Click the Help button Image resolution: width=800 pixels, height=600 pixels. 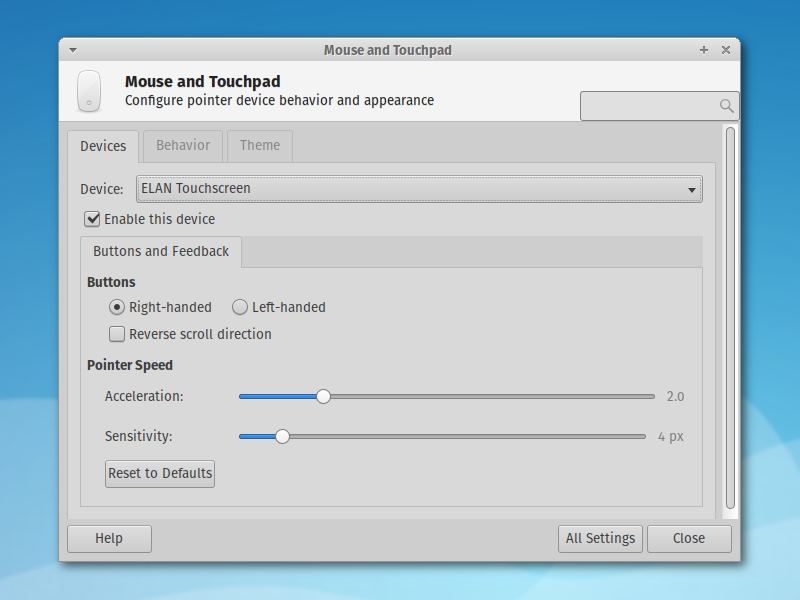109,538
